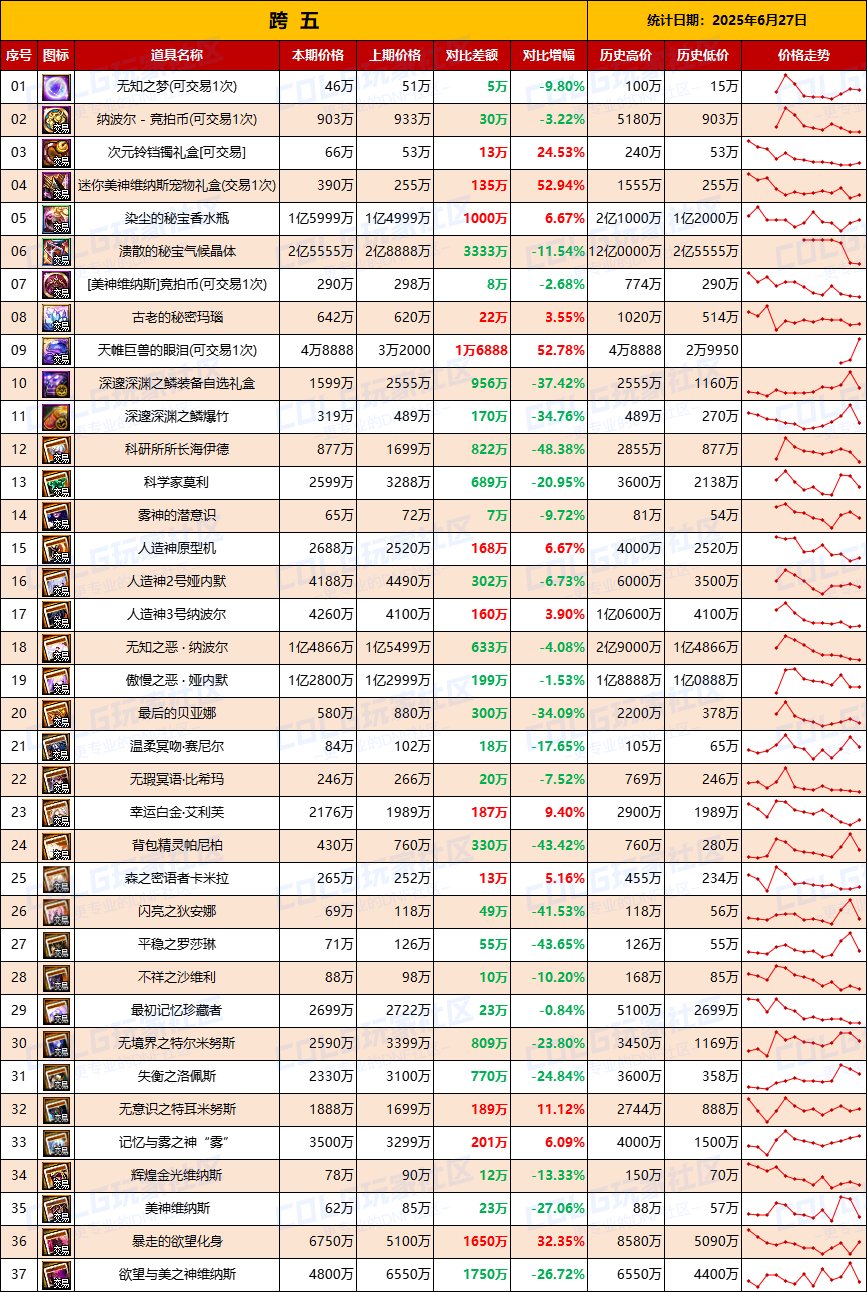Click the item name 平稳之罗莎琳
The image size is (867, 1292).
coord(175,945)
